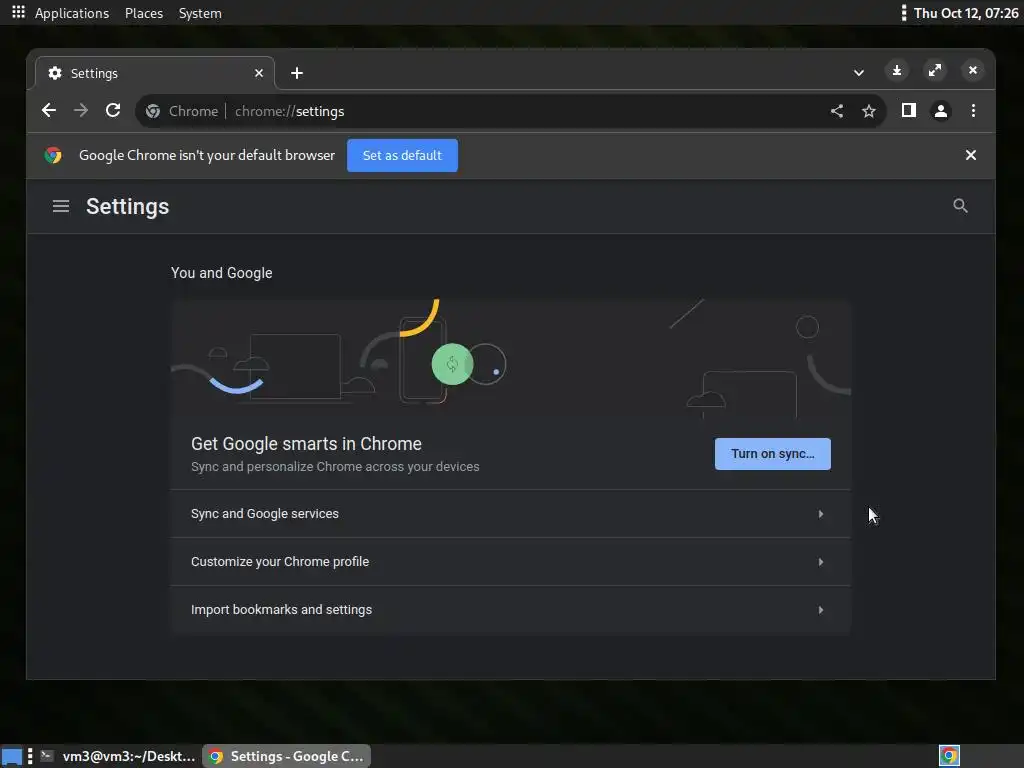The height and width of the screenshot is (768, 1024).
Task: Set Chrome as default browser
Action: click(402, 155)
